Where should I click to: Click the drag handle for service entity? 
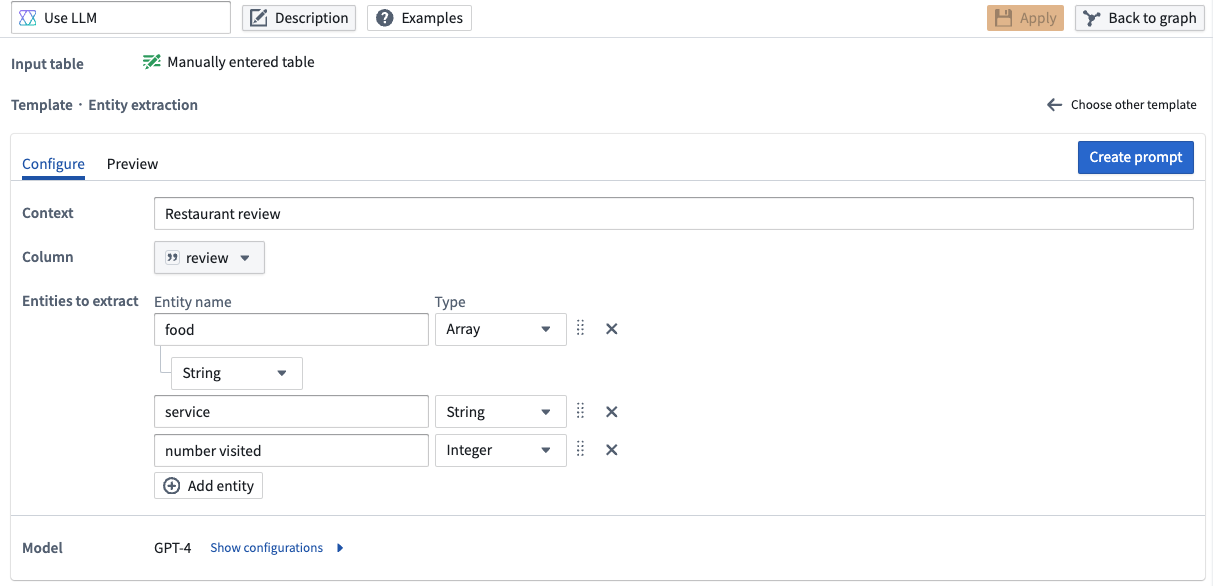point(581,412)
